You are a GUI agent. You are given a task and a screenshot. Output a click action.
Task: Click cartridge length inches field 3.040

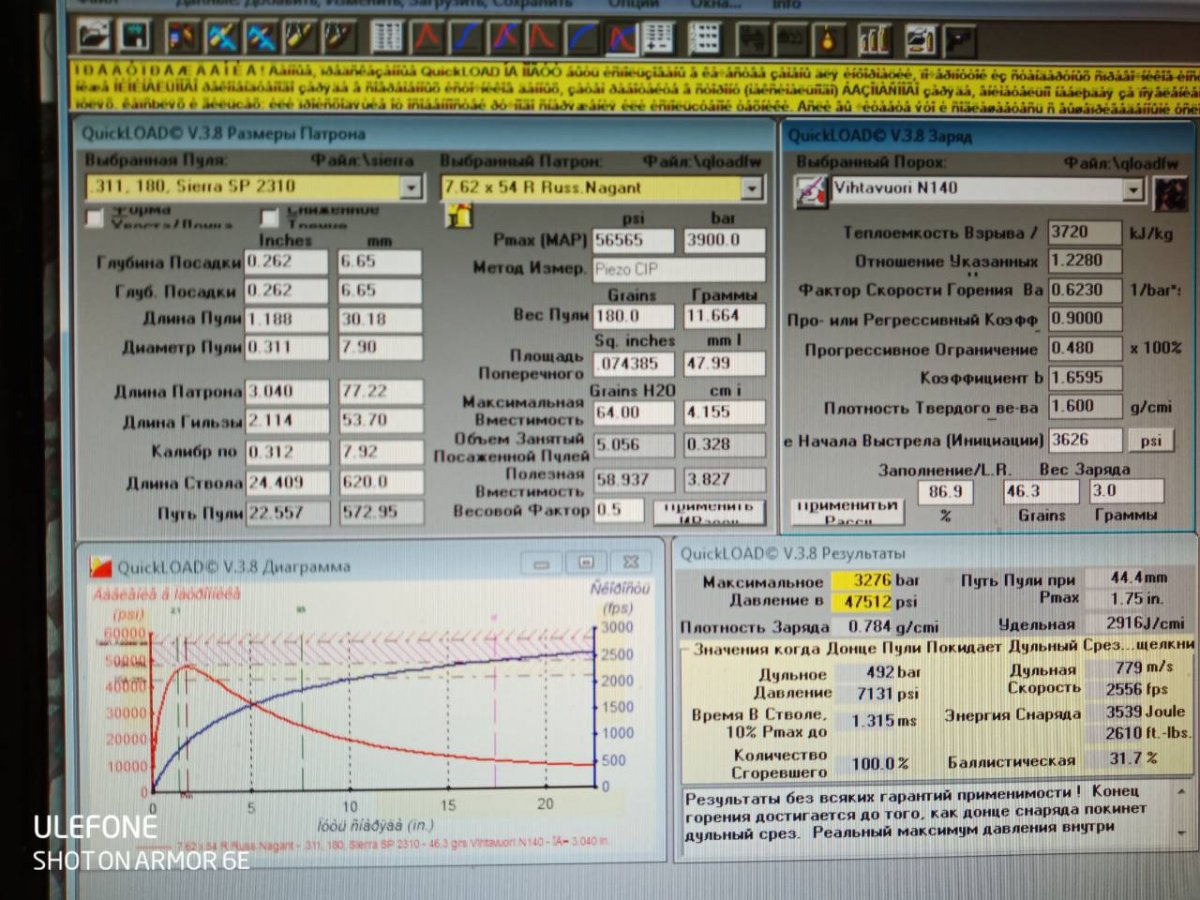286,391
